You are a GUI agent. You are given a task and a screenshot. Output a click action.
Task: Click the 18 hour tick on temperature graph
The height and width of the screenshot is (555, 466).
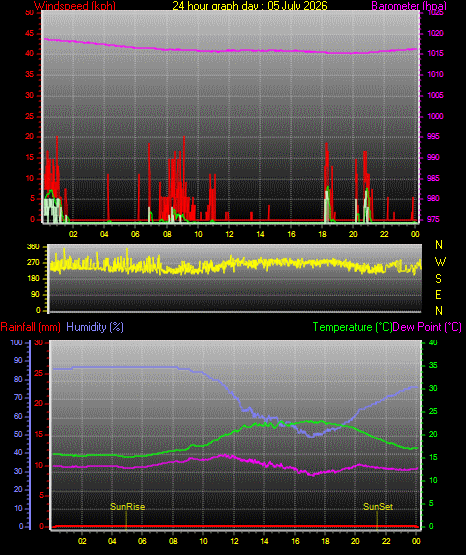pyautogui.click(x=325, y=541)
